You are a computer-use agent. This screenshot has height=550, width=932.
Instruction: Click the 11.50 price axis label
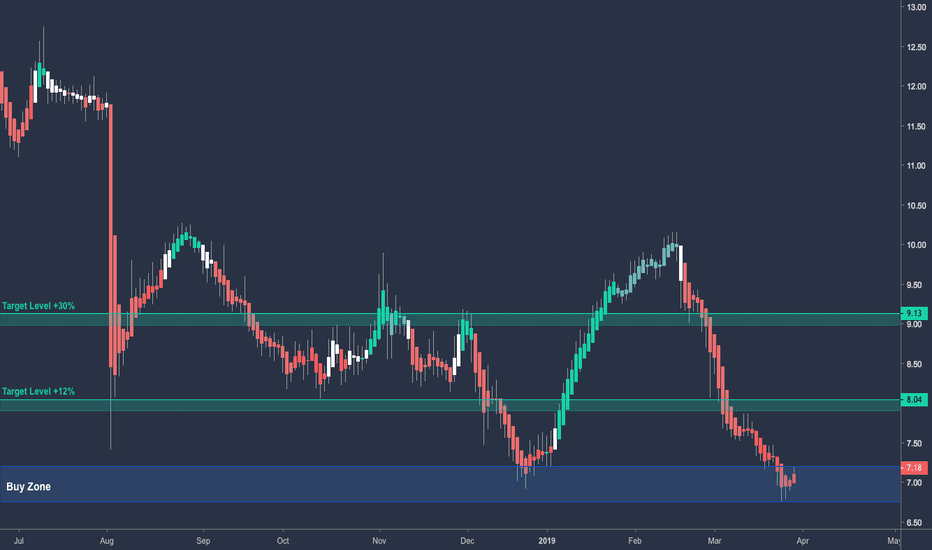pos(916,127)
